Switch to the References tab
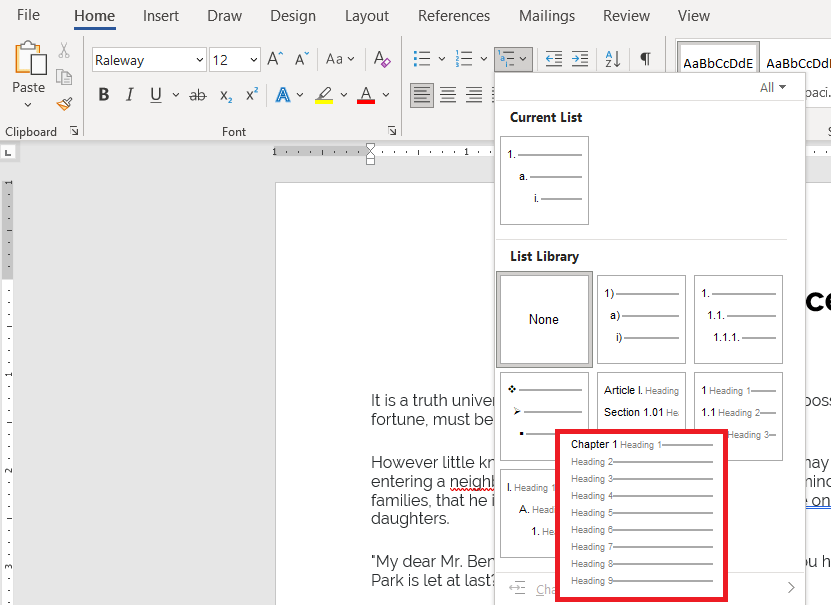Screen dimensions: 831x605 [x=454, y=16]
